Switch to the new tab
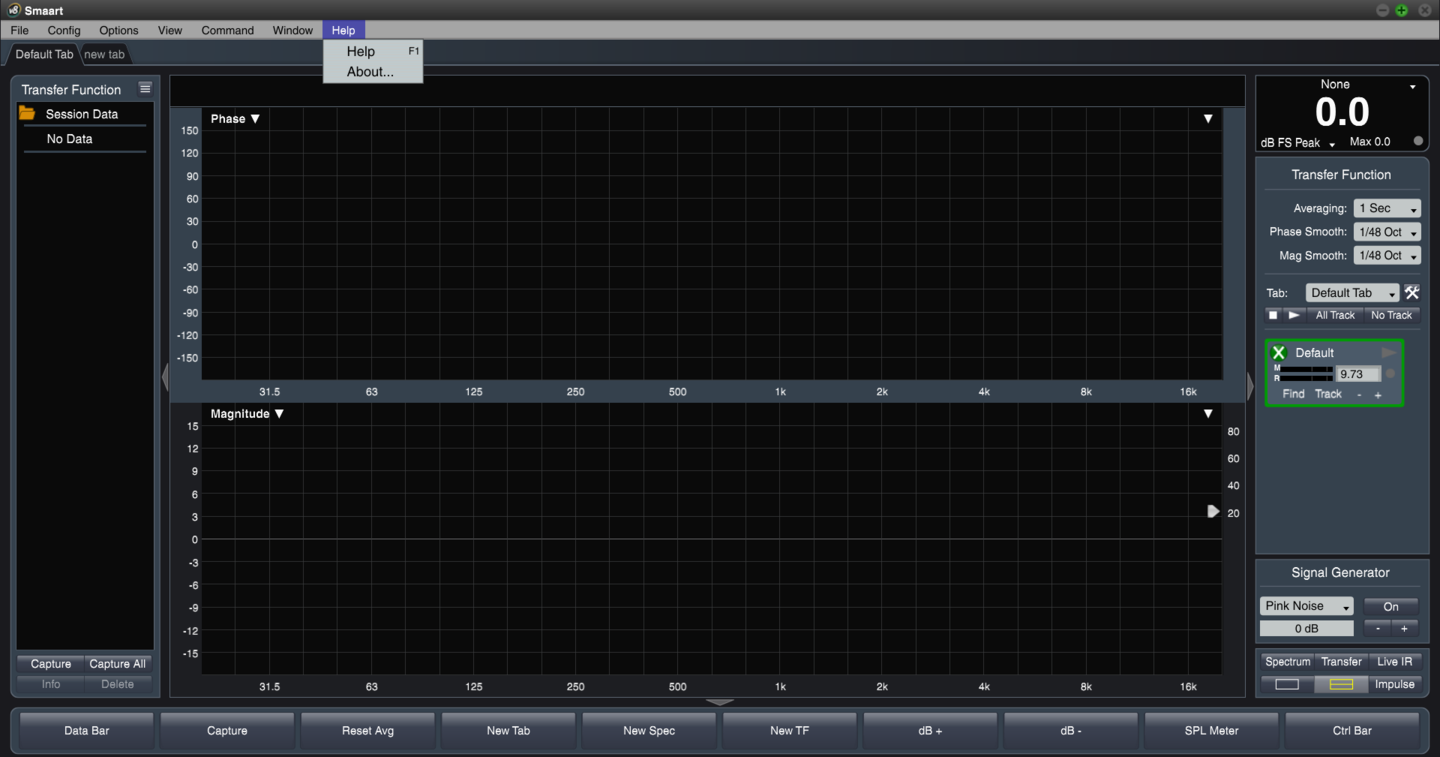Viewport: 1440px width, 757px height. coord(104,54)
